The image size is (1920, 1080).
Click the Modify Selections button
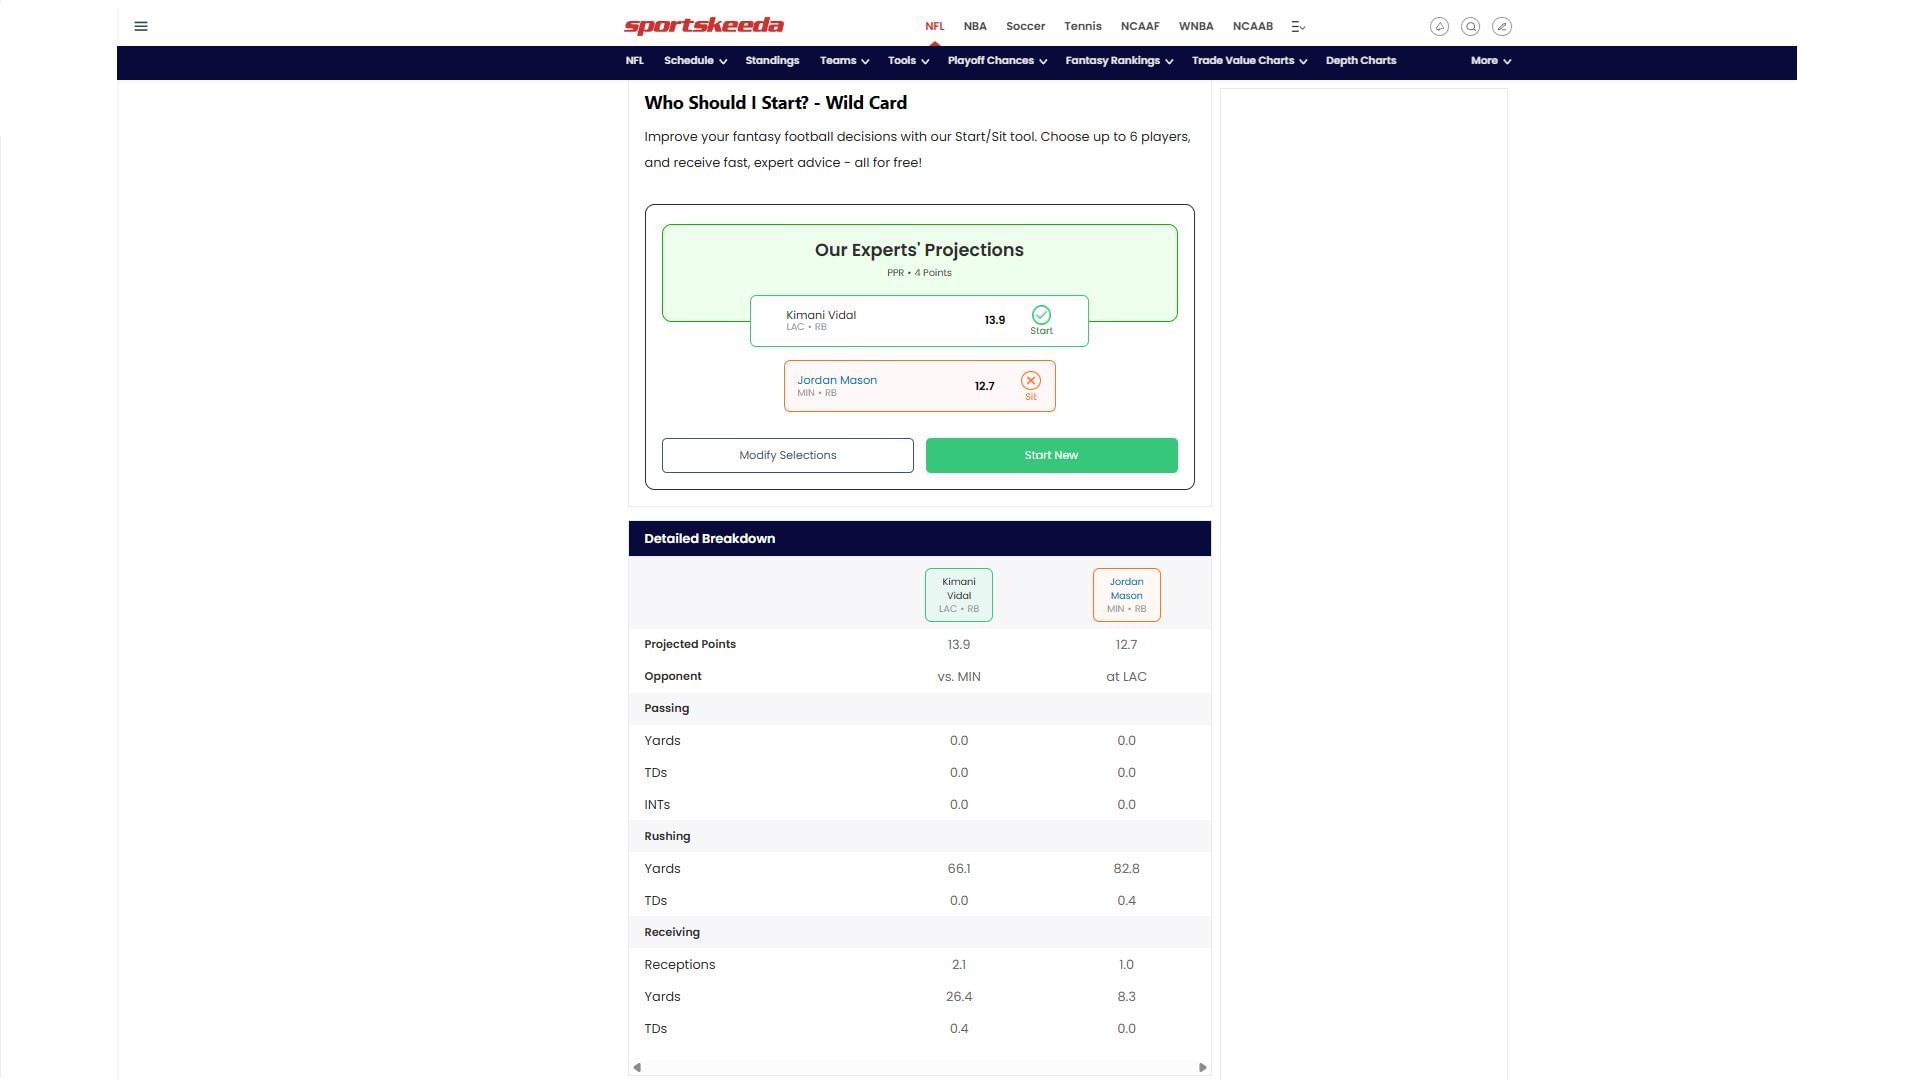pos(787,455)
